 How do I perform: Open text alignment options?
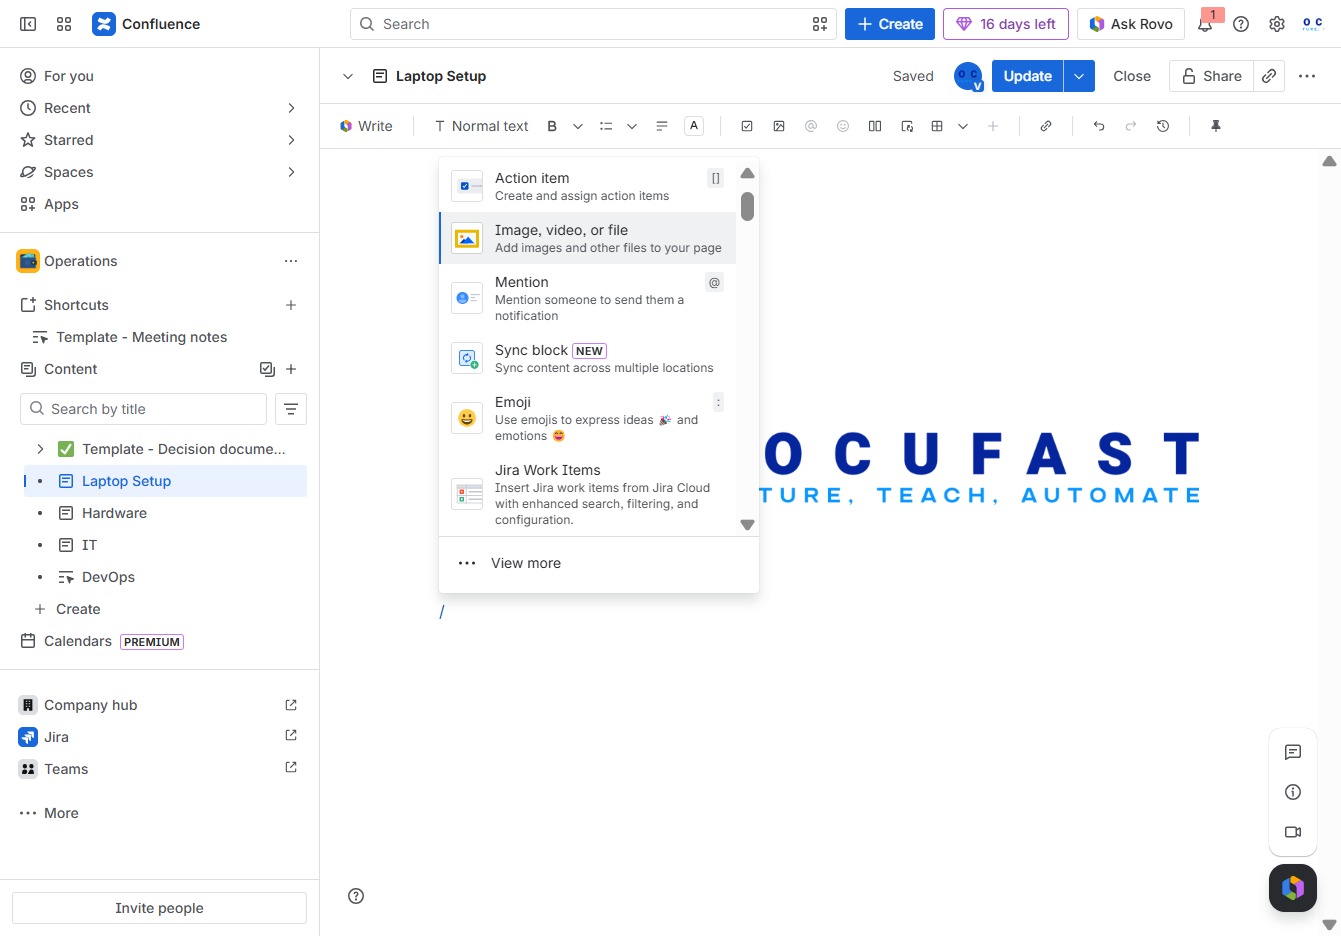click(662, 126)
